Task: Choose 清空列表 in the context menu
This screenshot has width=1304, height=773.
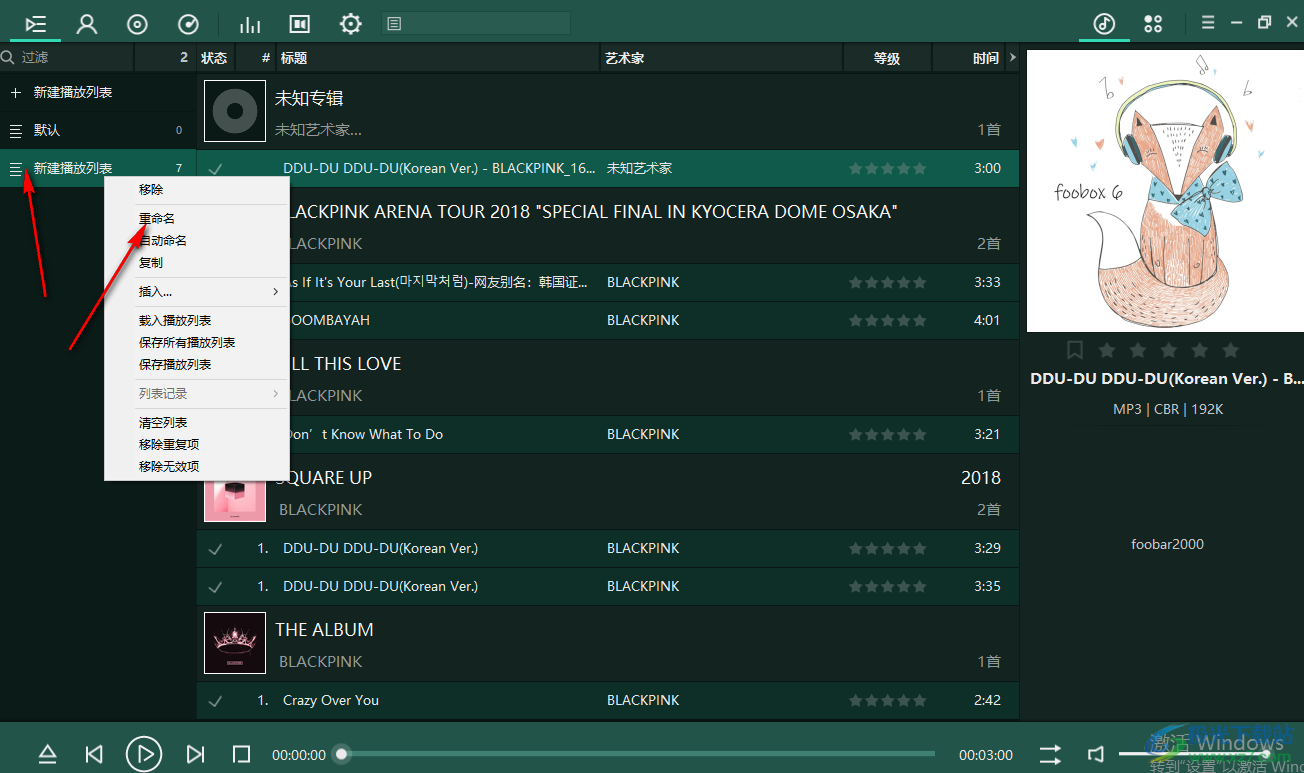Action: coord(163,422)
